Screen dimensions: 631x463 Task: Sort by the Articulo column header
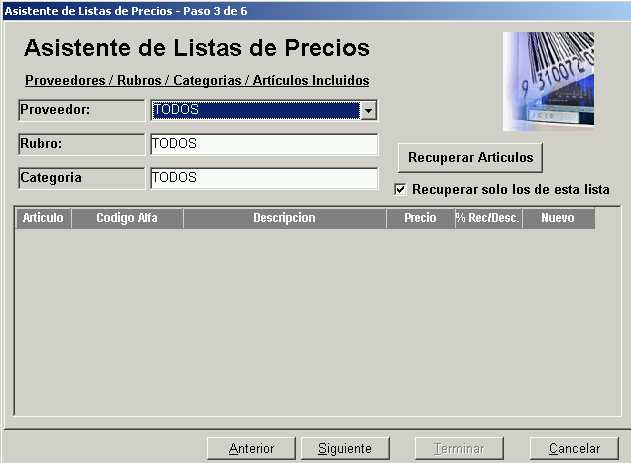tap(43, 218)
